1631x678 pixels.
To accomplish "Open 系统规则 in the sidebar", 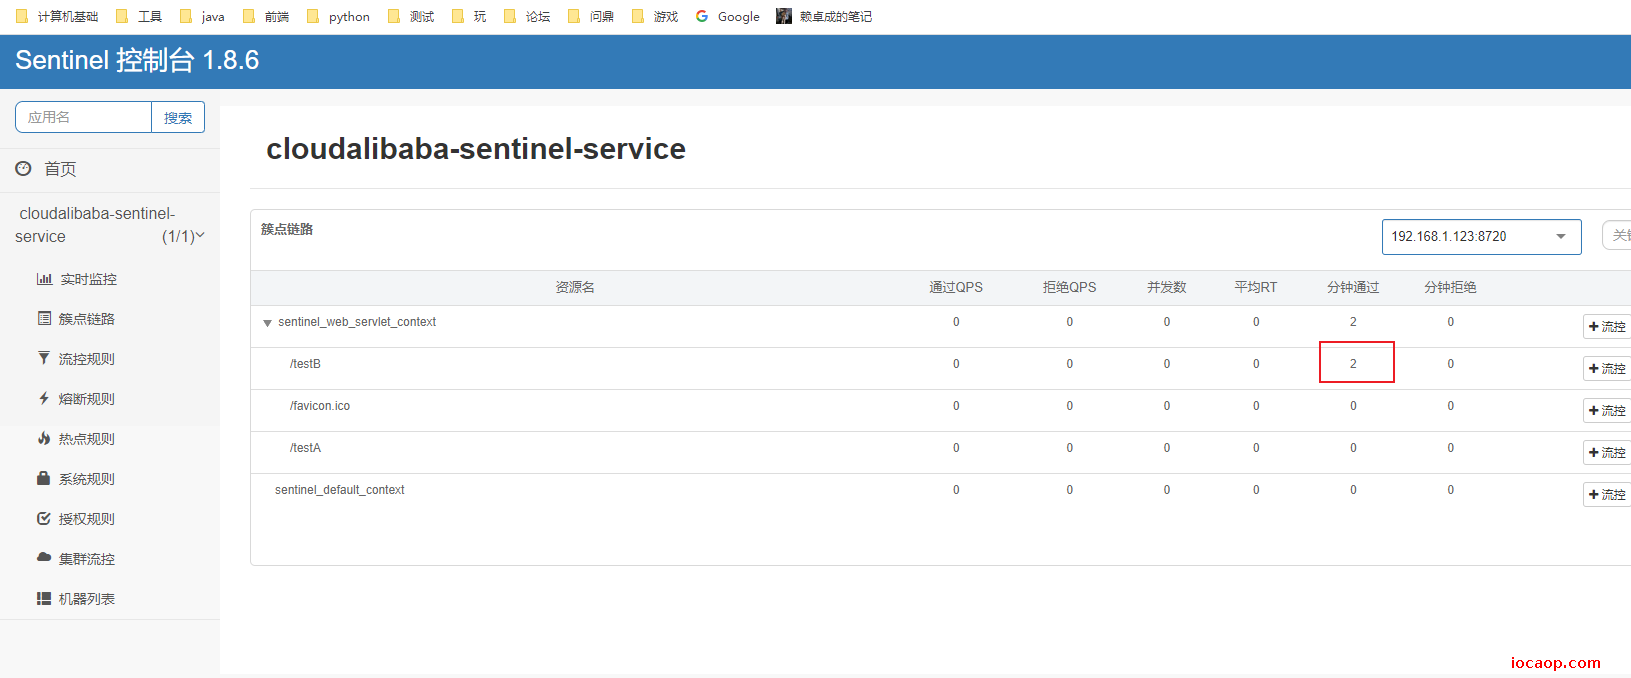I will click(x=87, y=479).
